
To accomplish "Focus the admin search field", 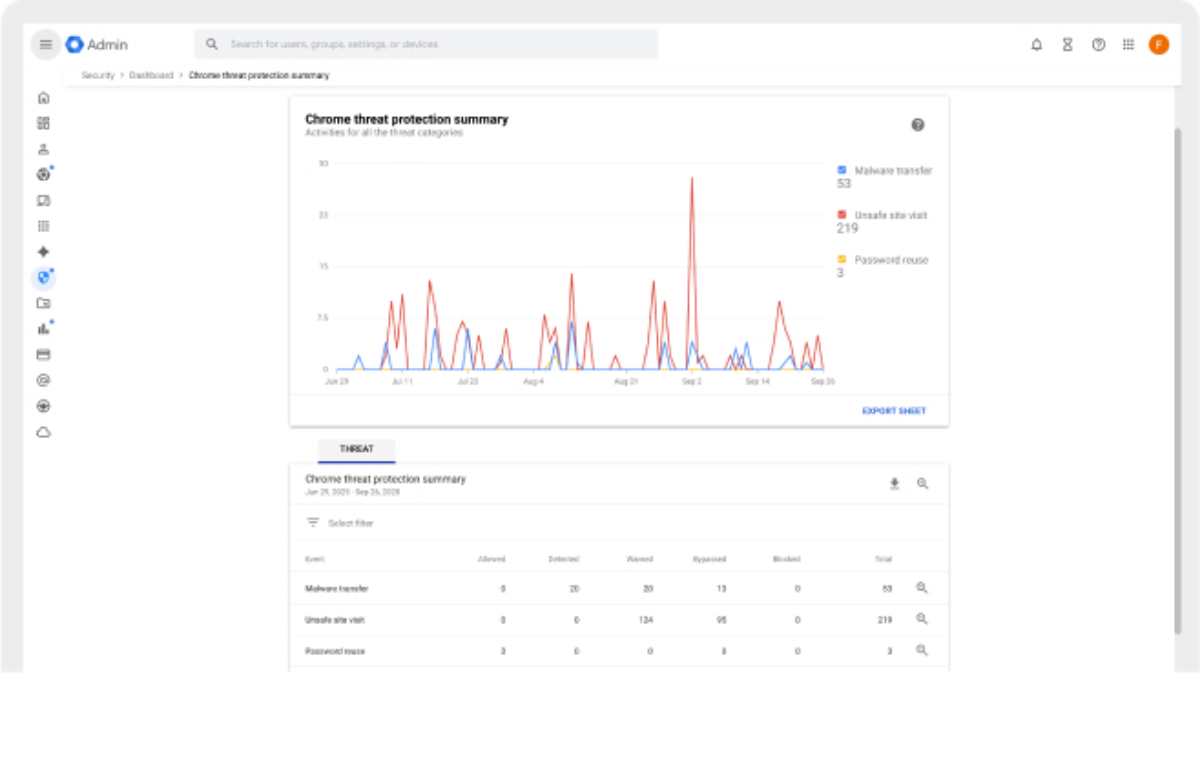I will click(x=426, y=44).
